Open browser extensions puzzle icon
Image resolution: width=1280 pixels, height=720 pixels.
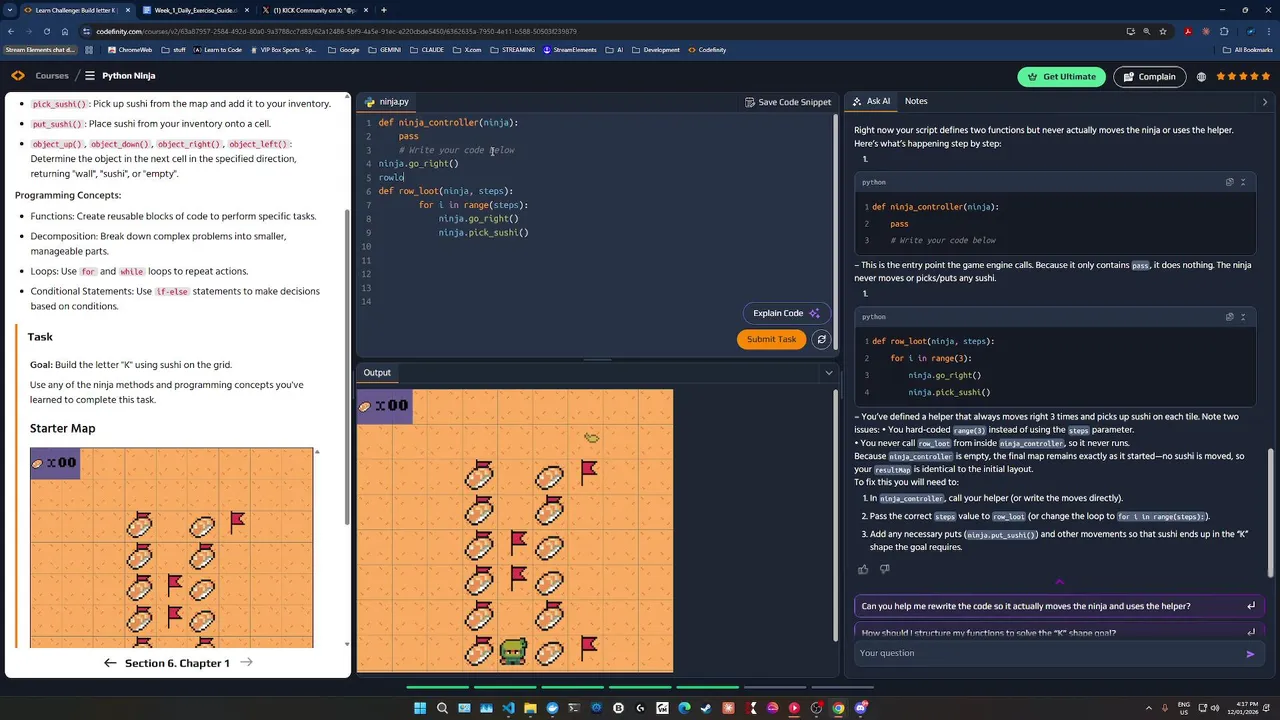pos(1224,31)
